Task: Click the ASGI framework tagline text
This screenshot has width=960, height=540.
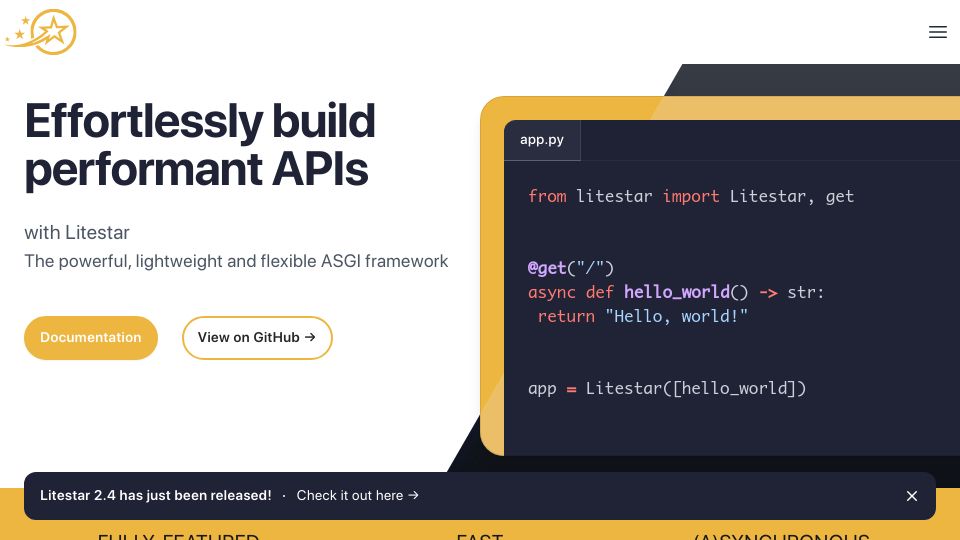Action: point(236,261)
